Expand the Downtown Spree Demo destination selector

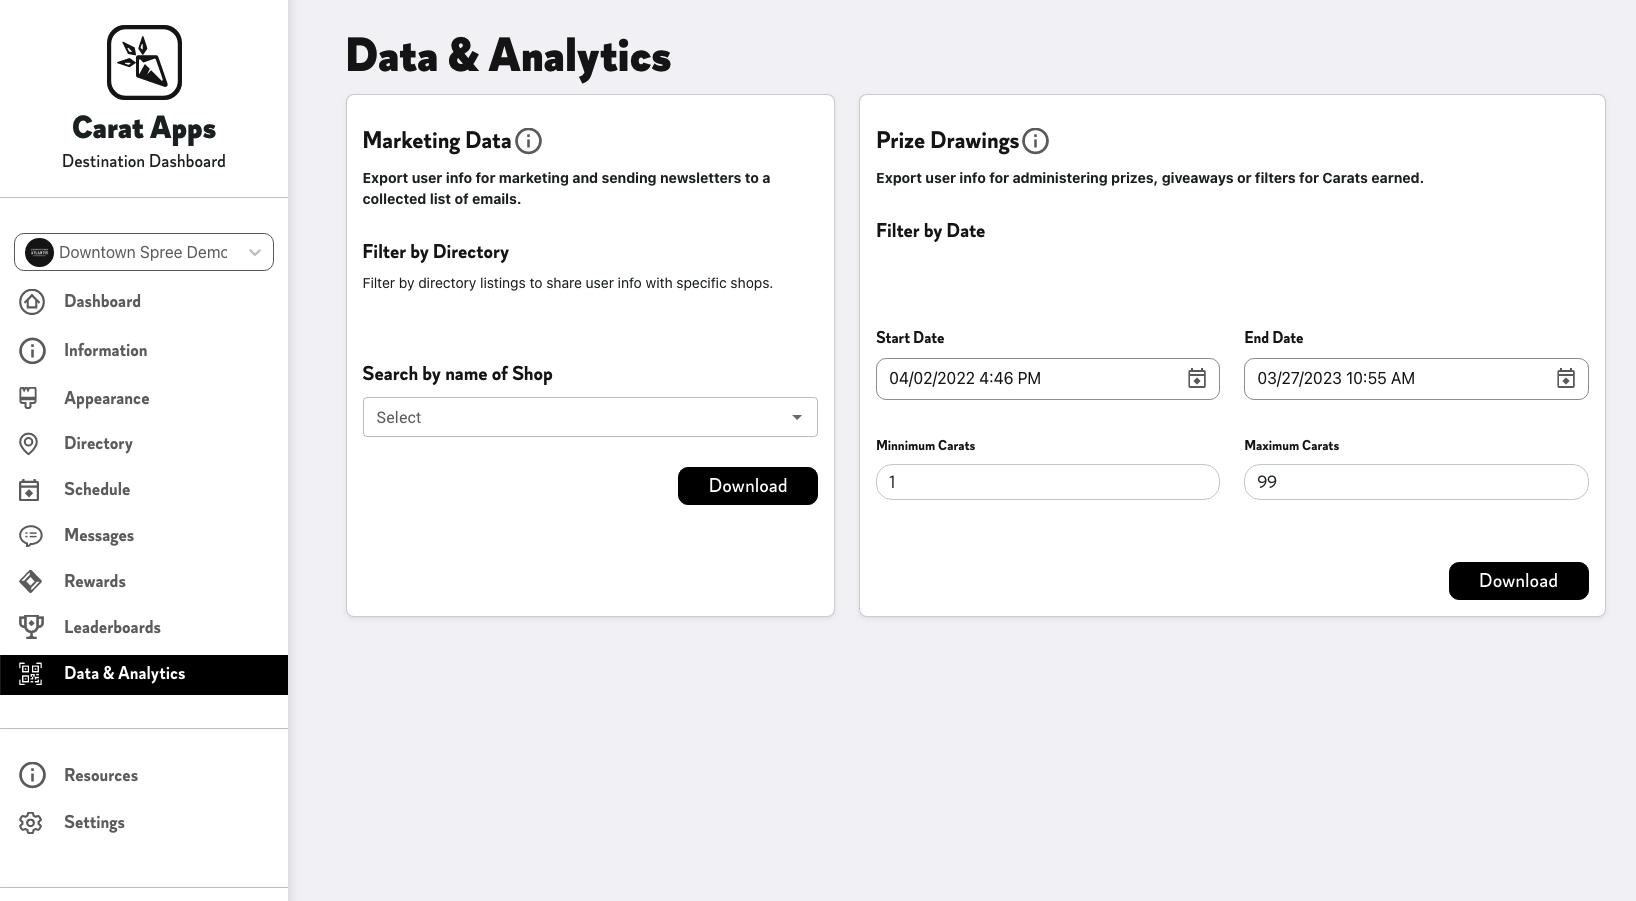pos(144,252)
